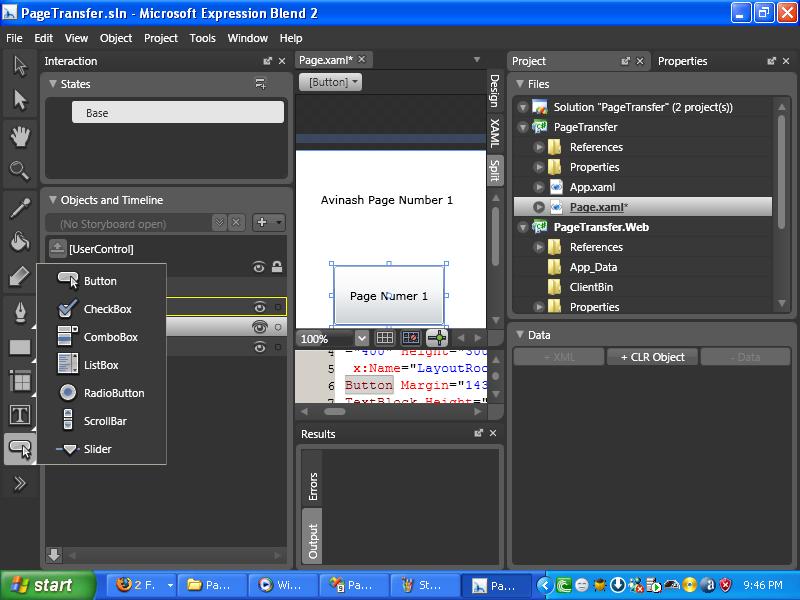Select the Zoom magnifier tool
800x600 pixels.
pos(20,171)
